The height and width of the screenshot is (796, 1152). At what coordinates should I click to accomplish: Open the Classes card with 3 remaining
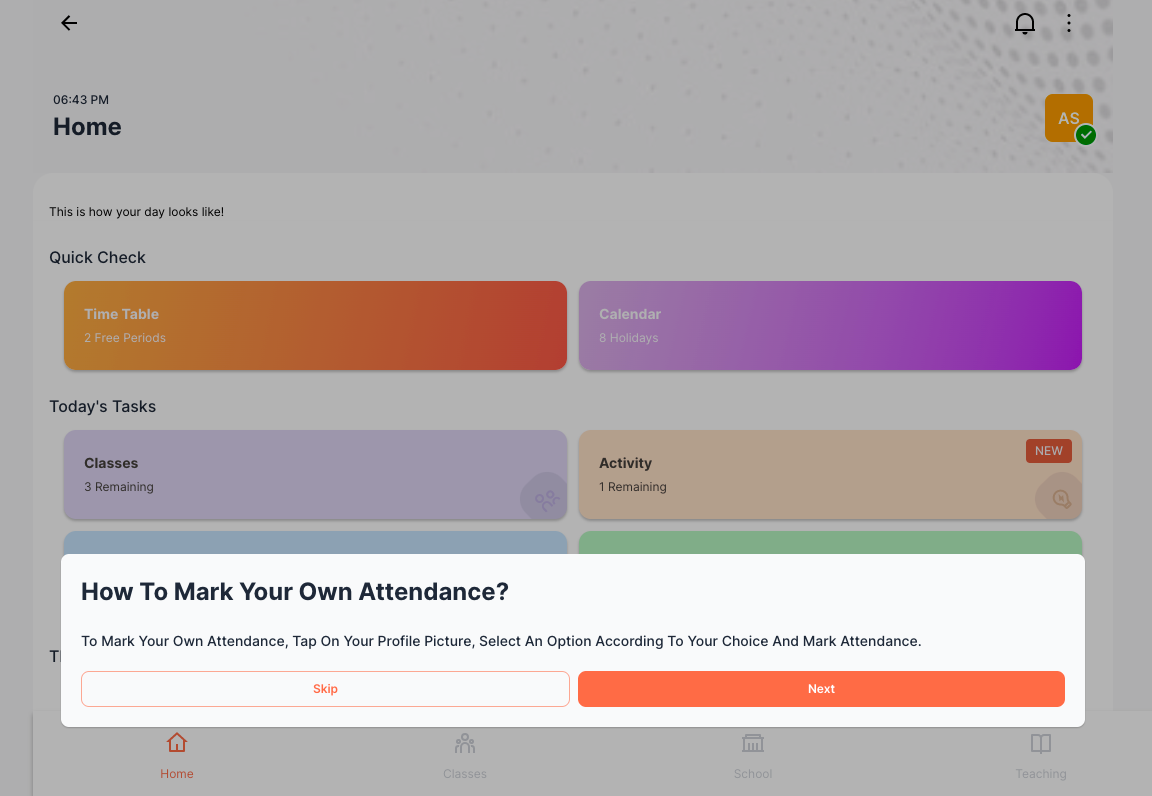[315, 474]
